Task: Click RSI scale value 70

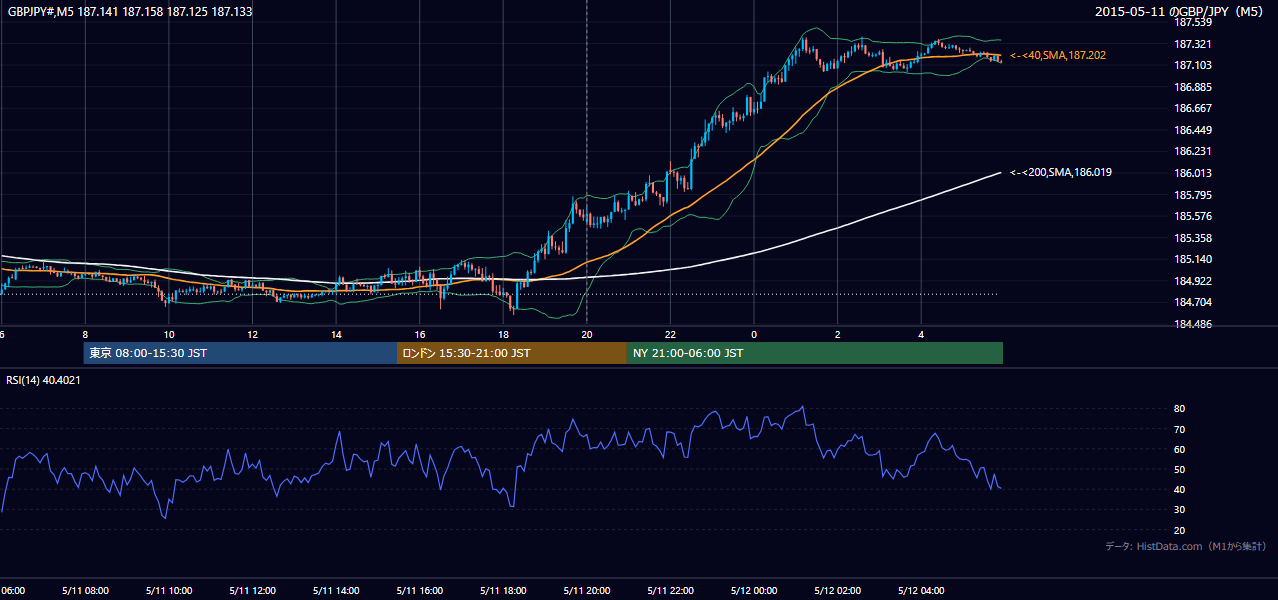Action: coord(1179,429)
